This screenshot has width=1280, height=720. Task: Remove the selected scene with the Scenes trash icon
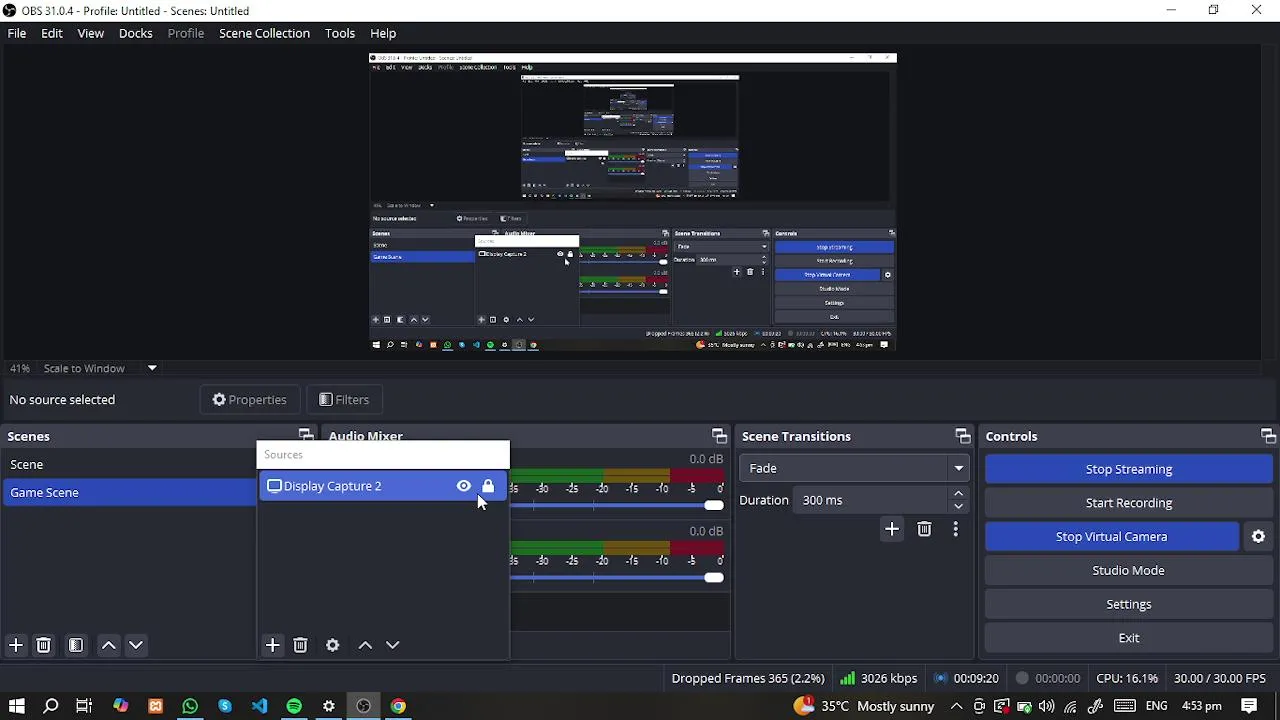point(43,645)
